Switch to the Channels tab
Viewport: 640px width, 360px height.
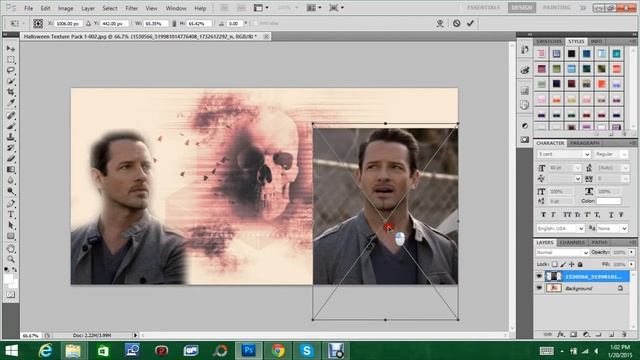click(x=572, y=242)
